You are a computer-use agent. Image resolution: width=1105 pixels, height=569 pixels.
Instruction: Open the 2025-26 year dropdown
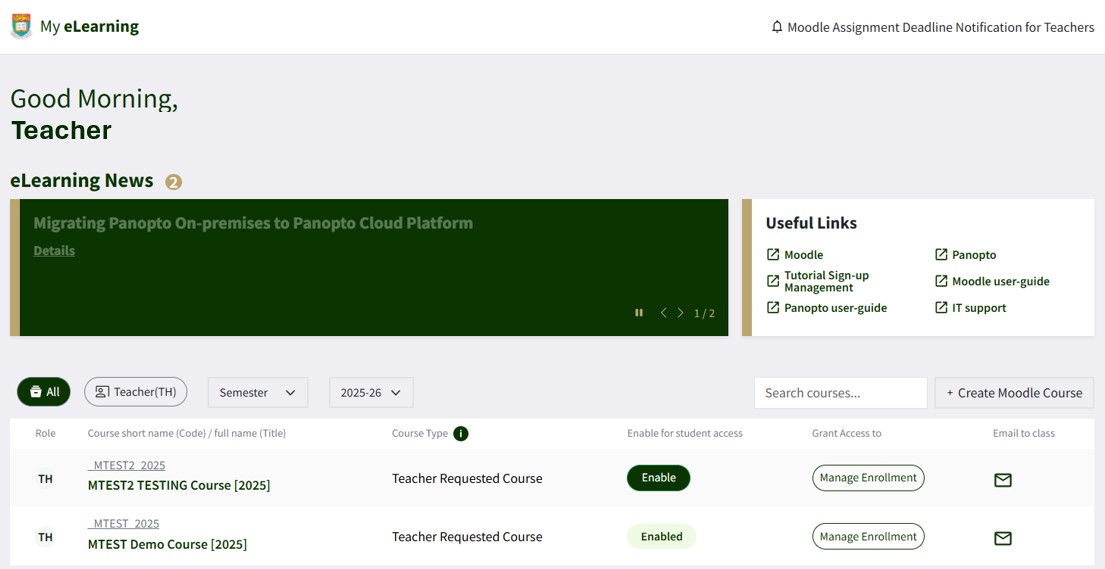[x=370, y=393]
